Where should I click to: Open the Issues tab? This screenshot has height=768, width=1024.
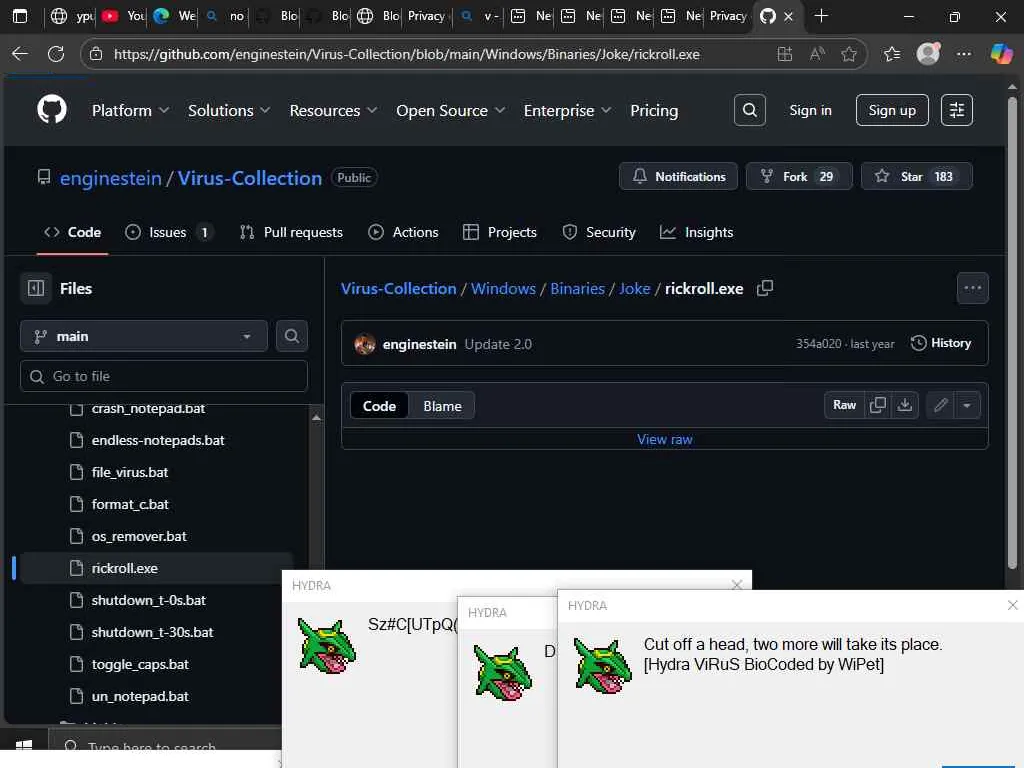click(x=168, y=232)
